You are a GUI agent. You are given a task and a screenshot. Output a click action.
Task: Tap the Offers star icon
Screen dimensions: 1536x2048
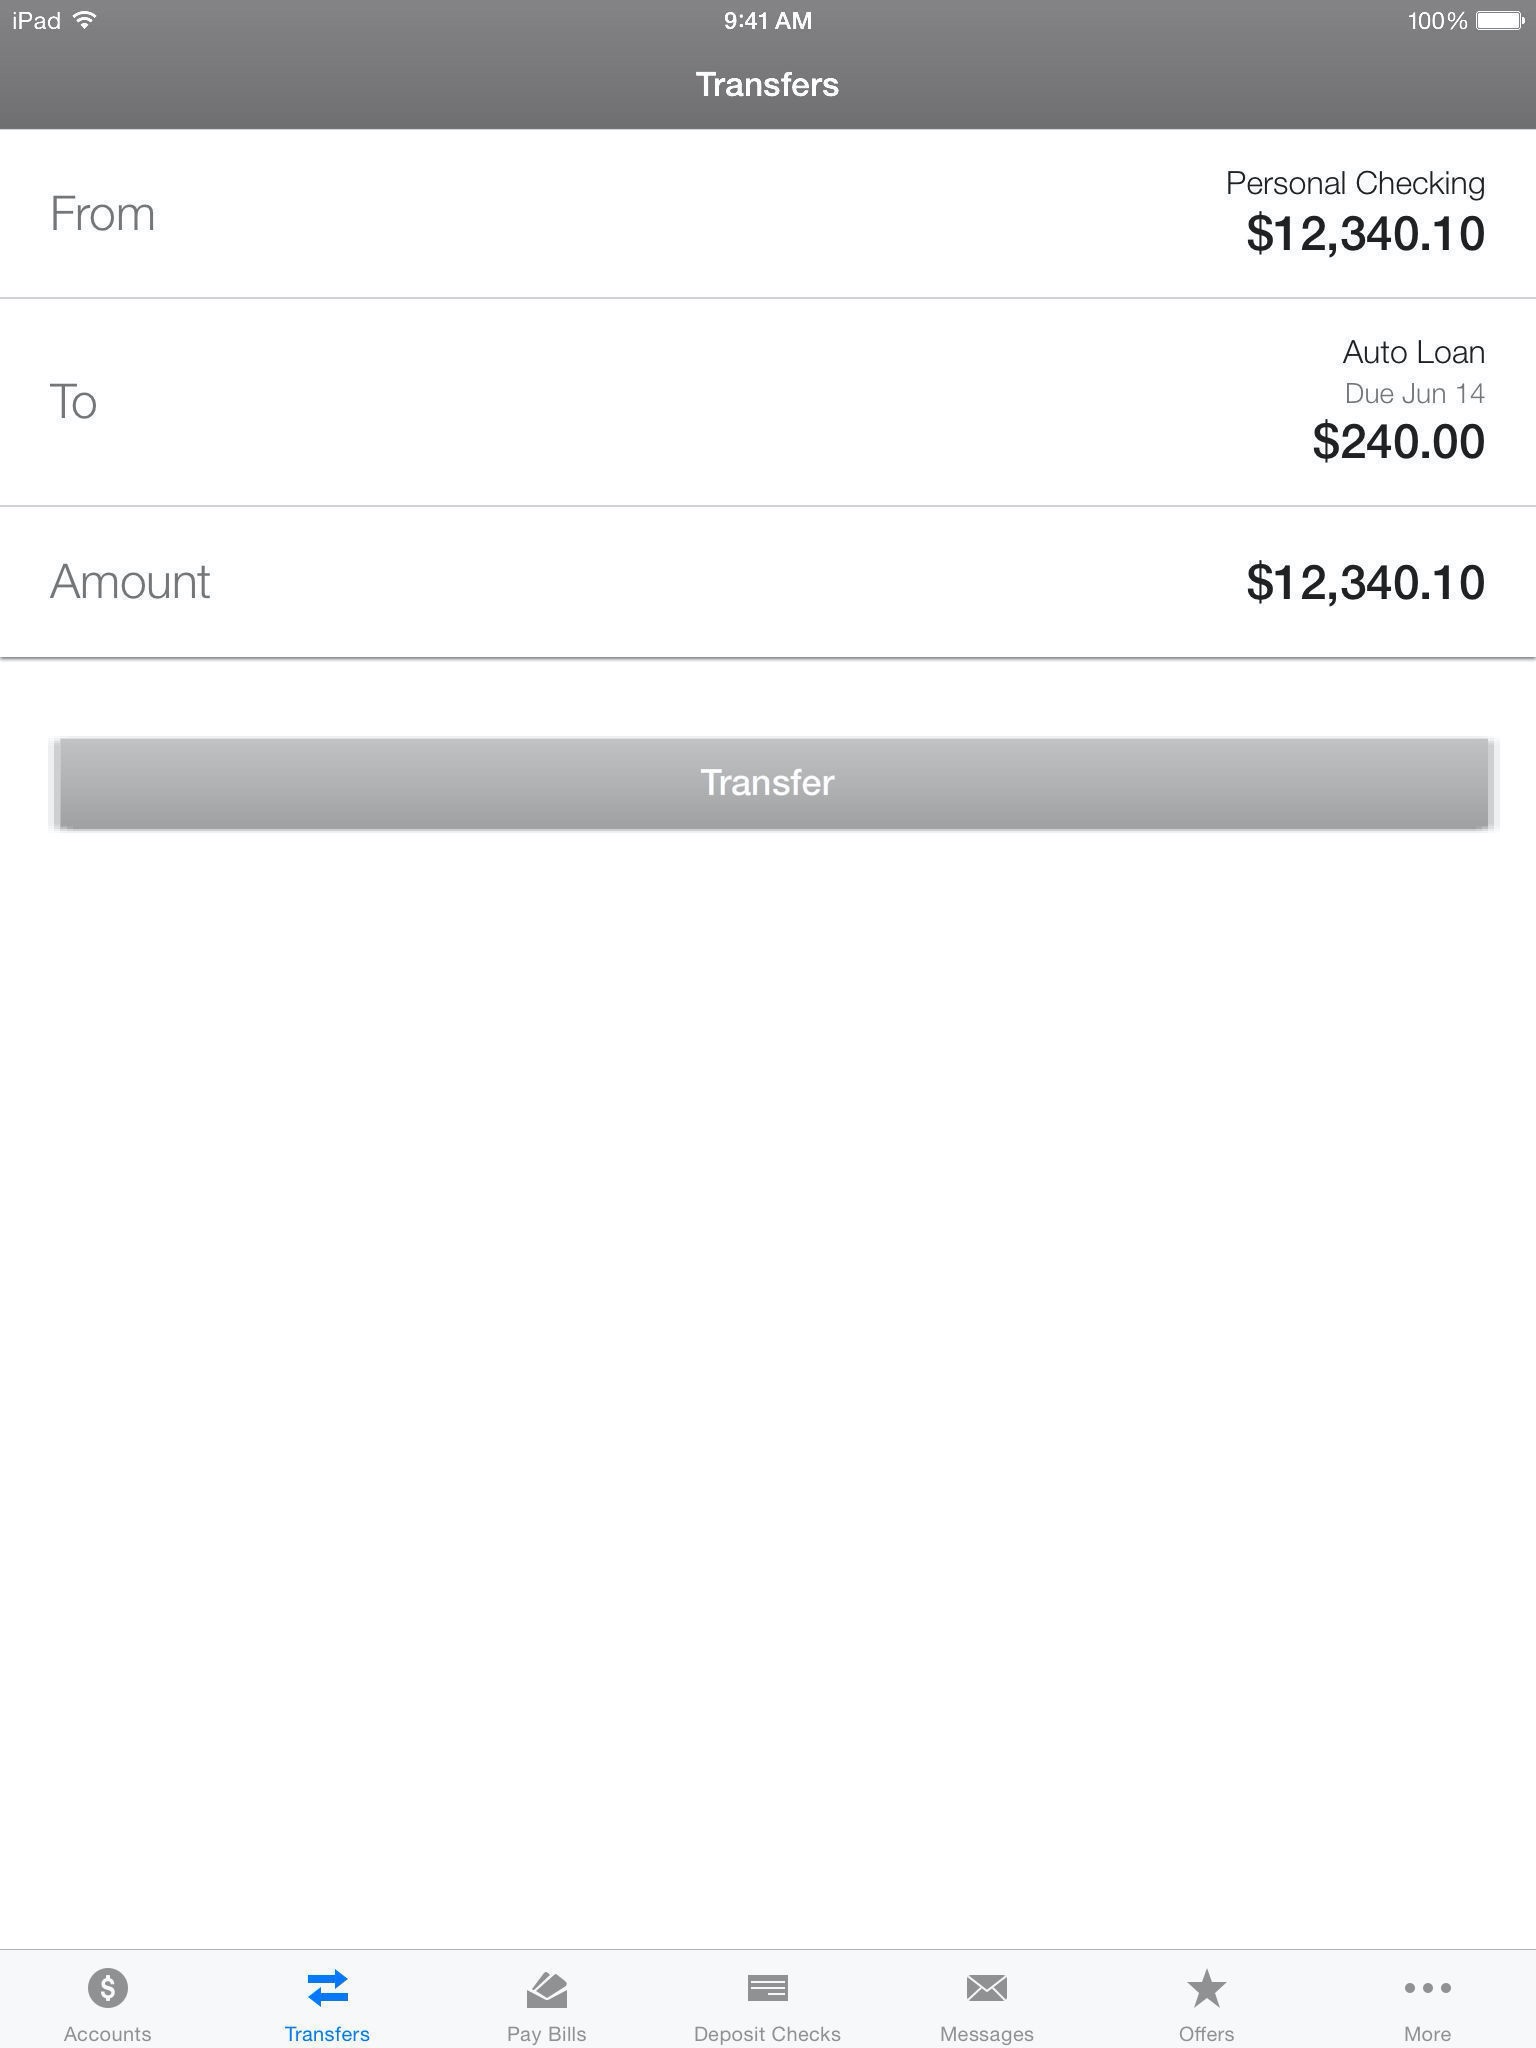coord(1206,1987)
